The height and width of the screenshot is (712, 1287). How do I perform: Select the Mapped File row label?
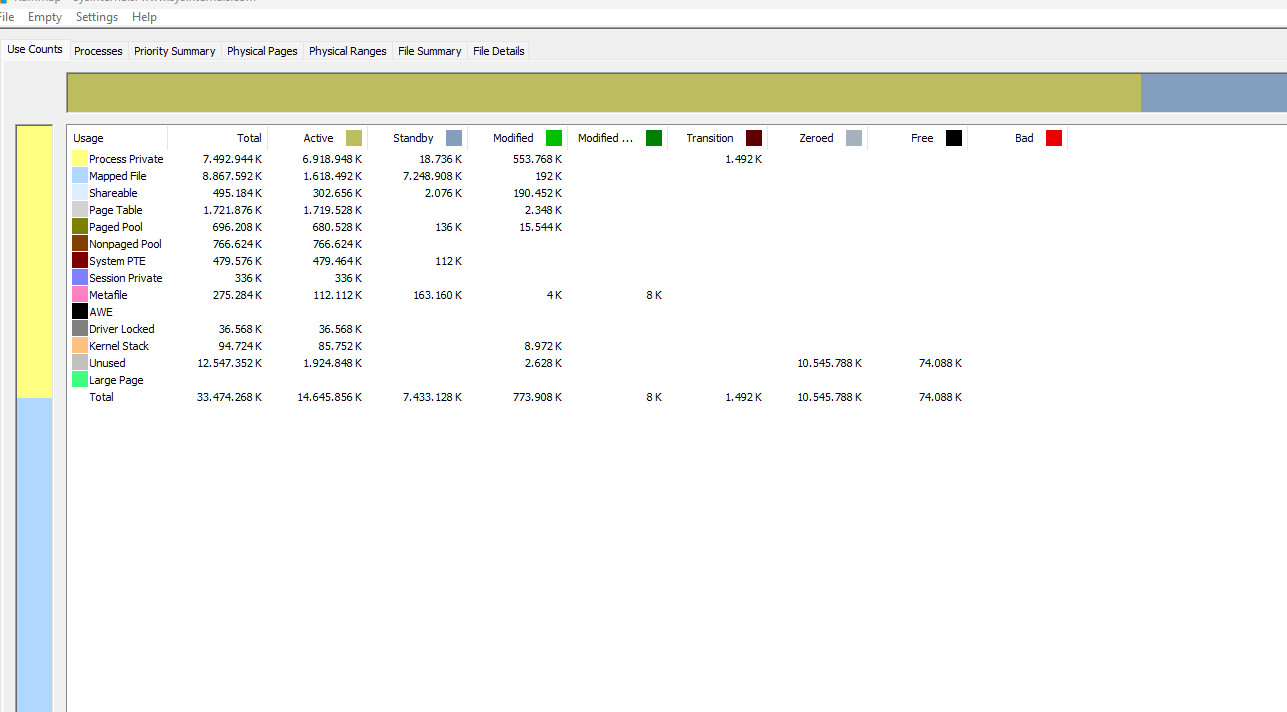pyautogui.click(x=117, y=176)
